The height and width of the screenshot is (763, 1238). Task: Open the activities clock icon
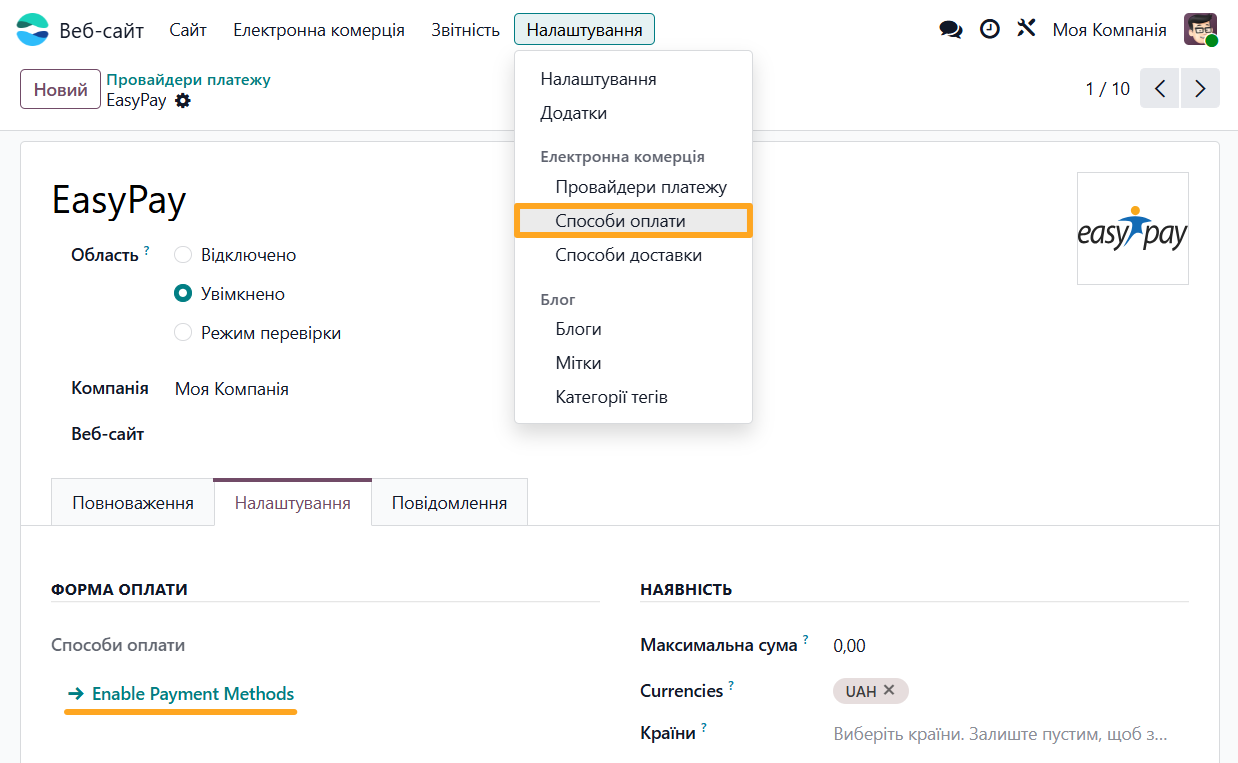[989, 29]
